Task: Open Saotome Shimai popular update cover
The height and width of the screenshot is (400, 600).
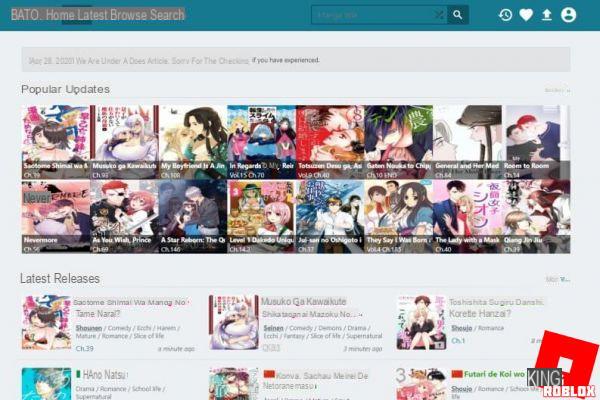Action: click(x=55, y=142)
